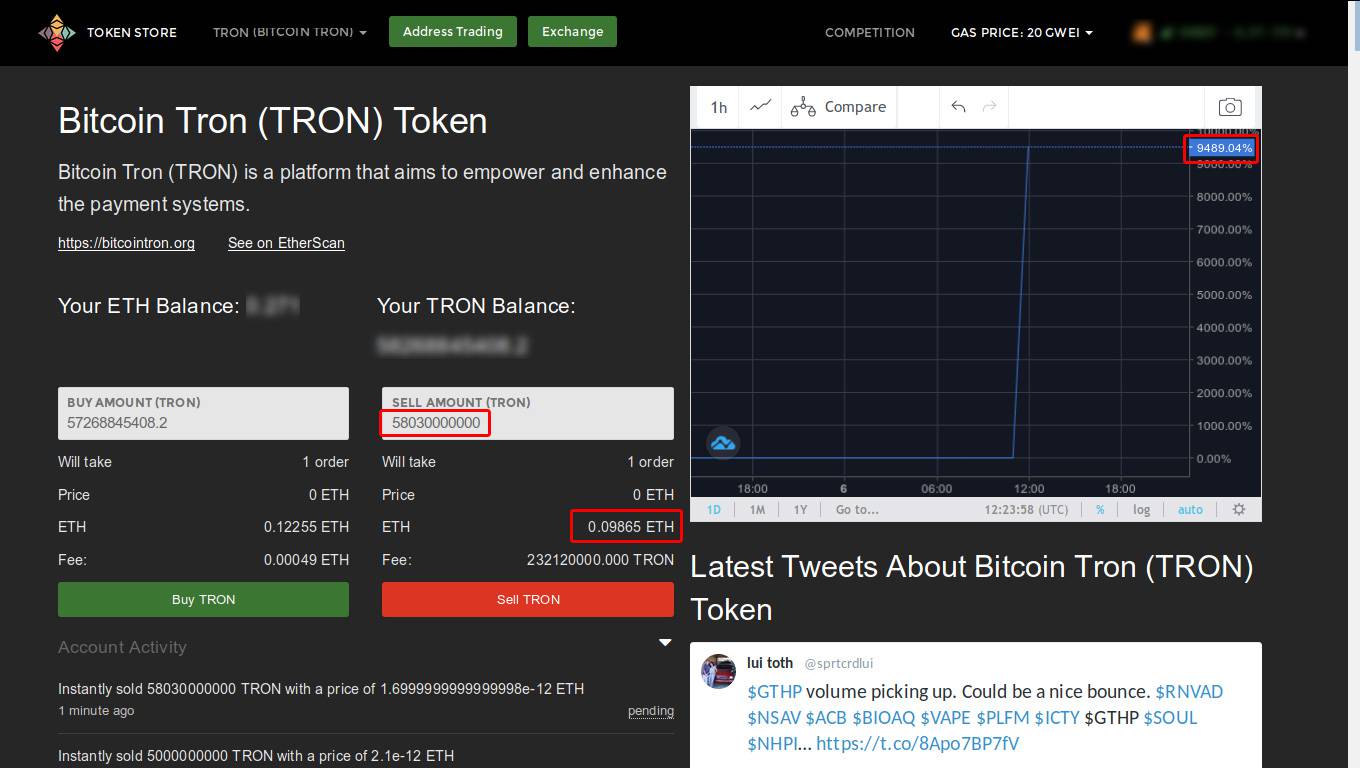Open the TRON (Bitcoin Tron) token dropdown
Image resolution: width=1360 pixels, height=768 pixels.
point(289,32)
